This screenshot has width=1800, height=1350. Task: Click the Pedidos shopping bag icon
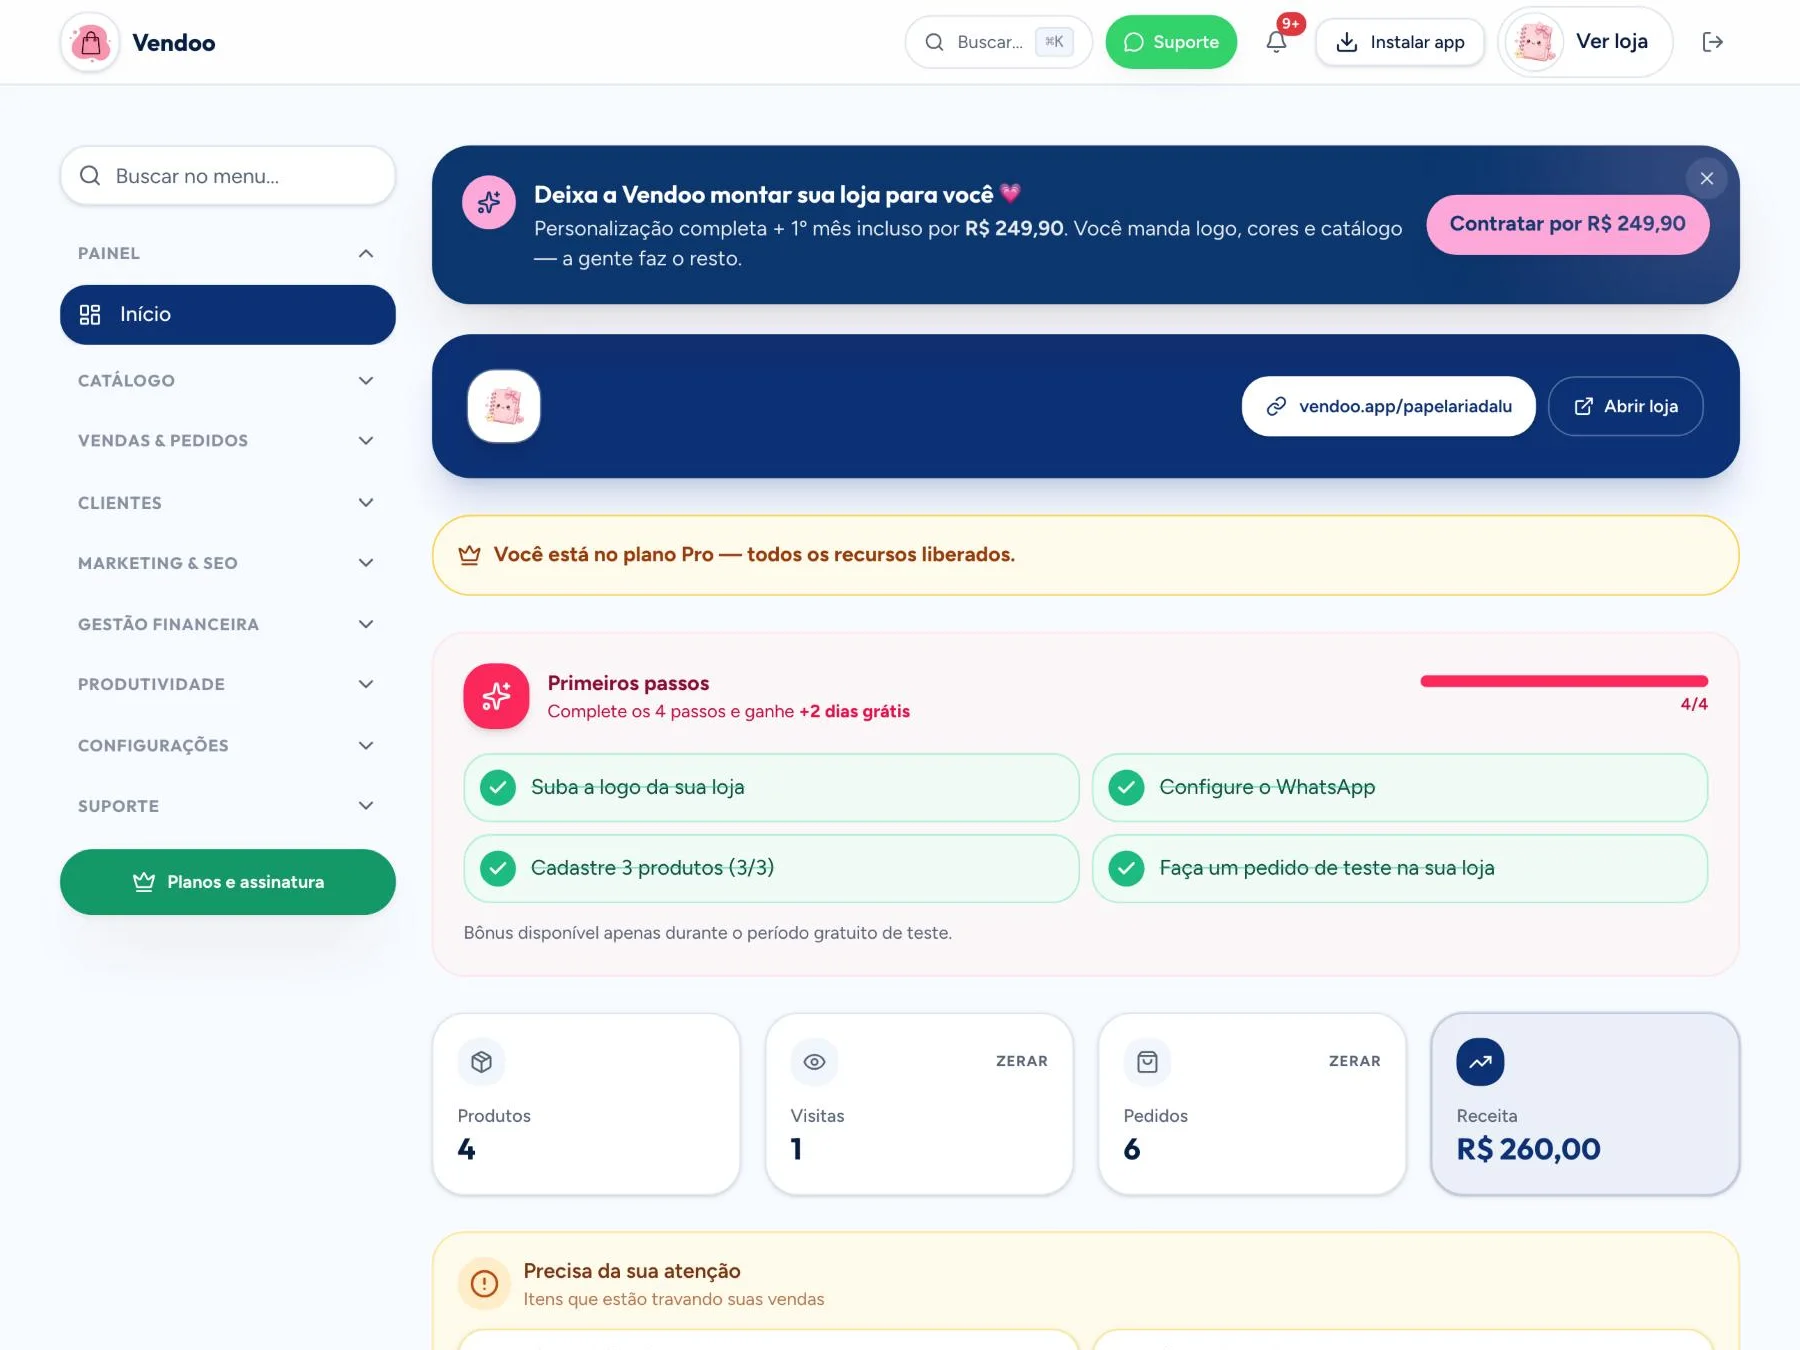(x=1147, y=1062)
